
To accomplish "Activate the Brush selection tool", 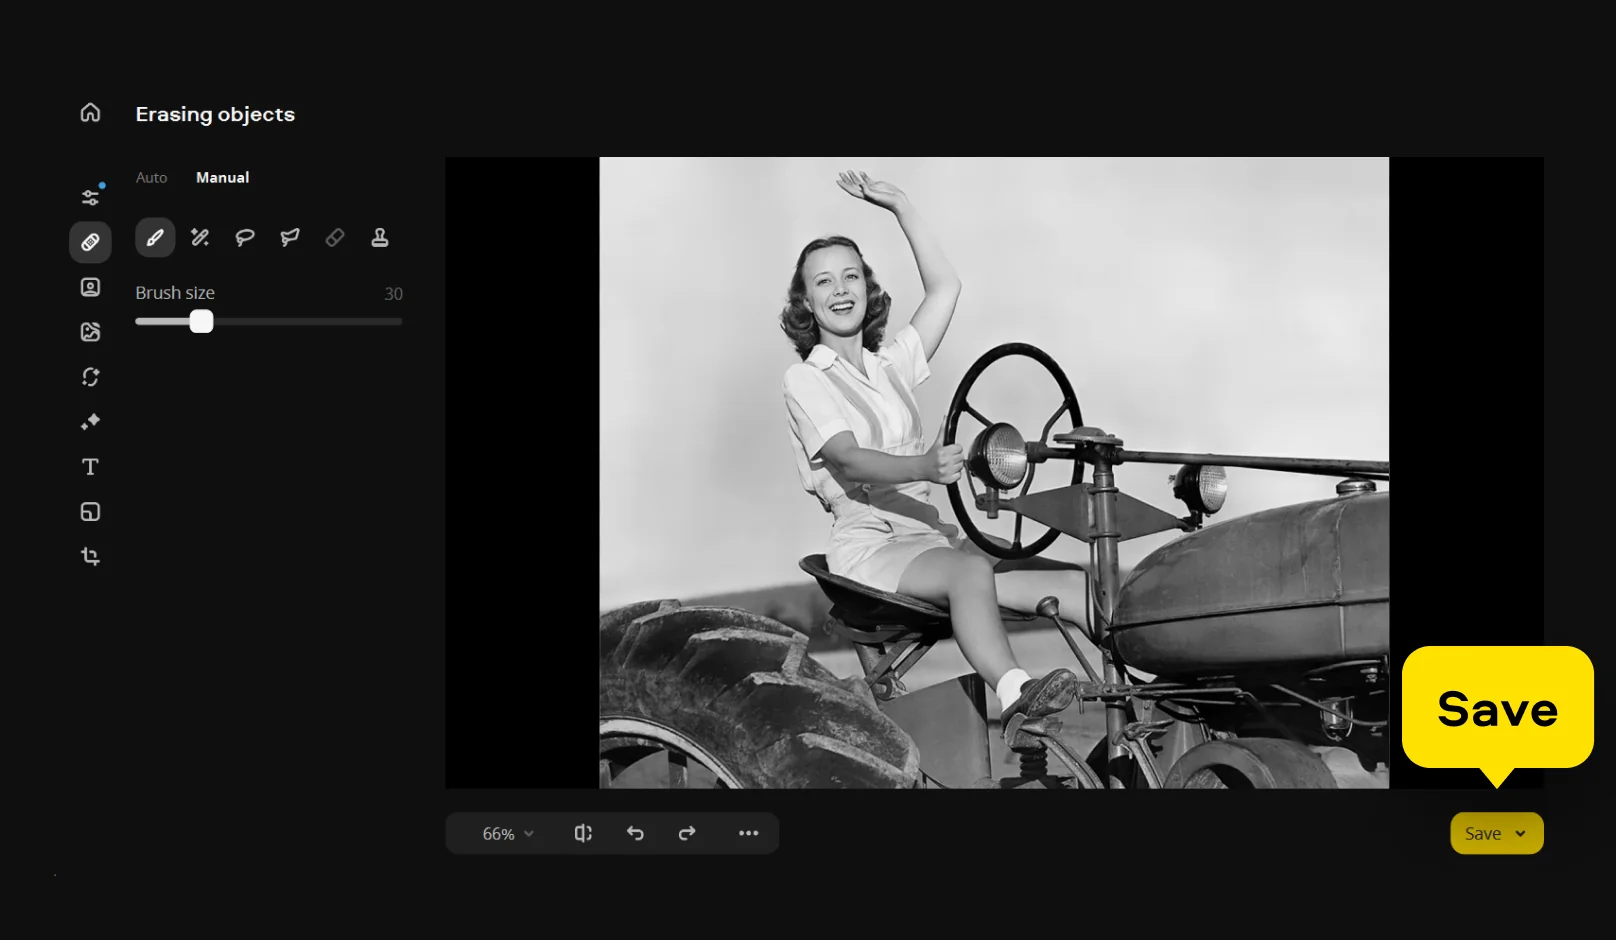I will coord(155,238).
